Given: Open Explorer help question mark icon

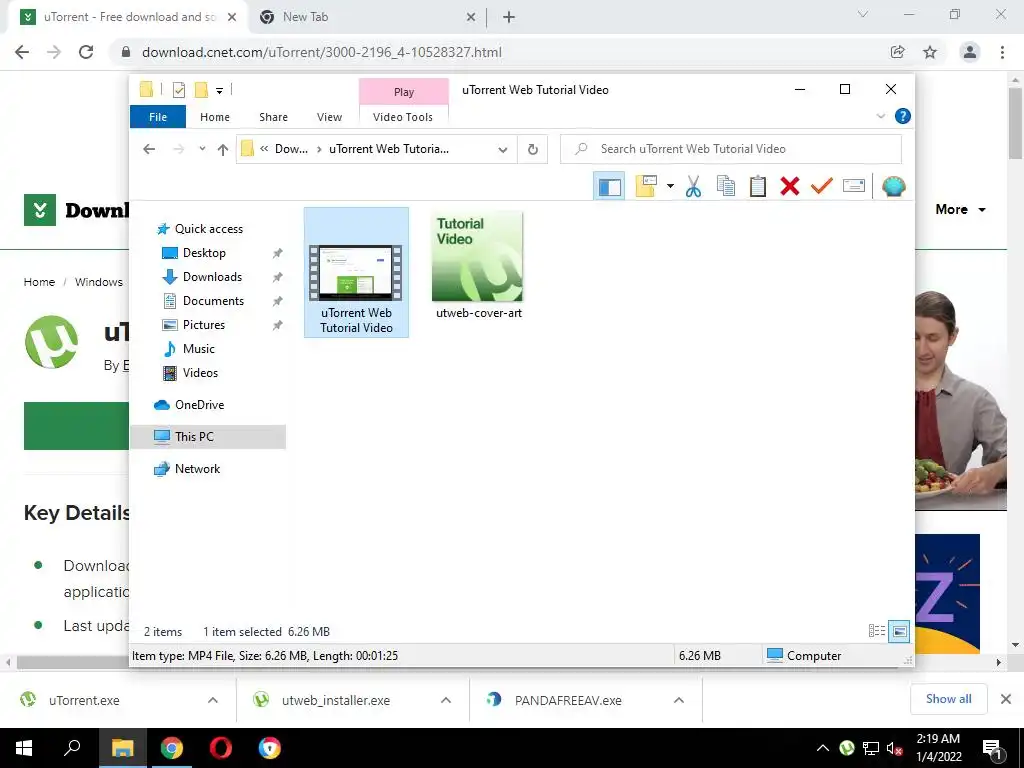Looking at the screenshot, I should click(903, 116).
